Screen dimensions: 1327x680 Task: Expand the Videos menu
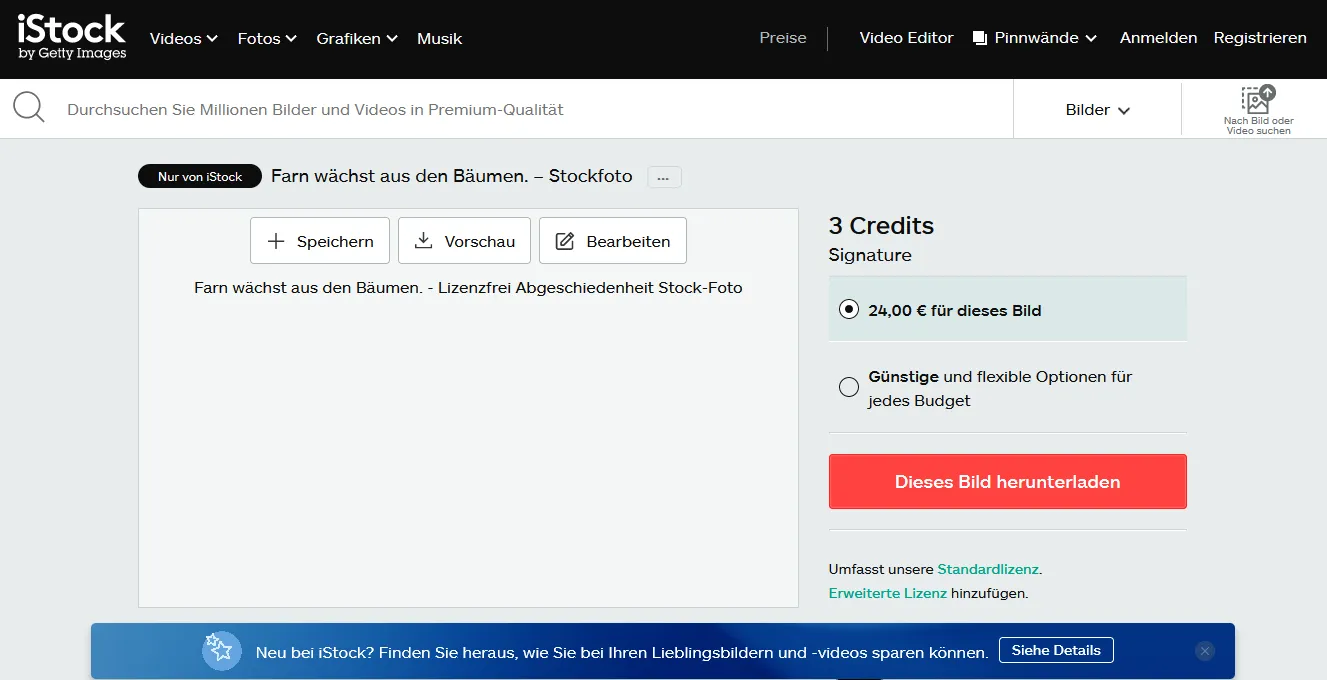tap(183, 38)
